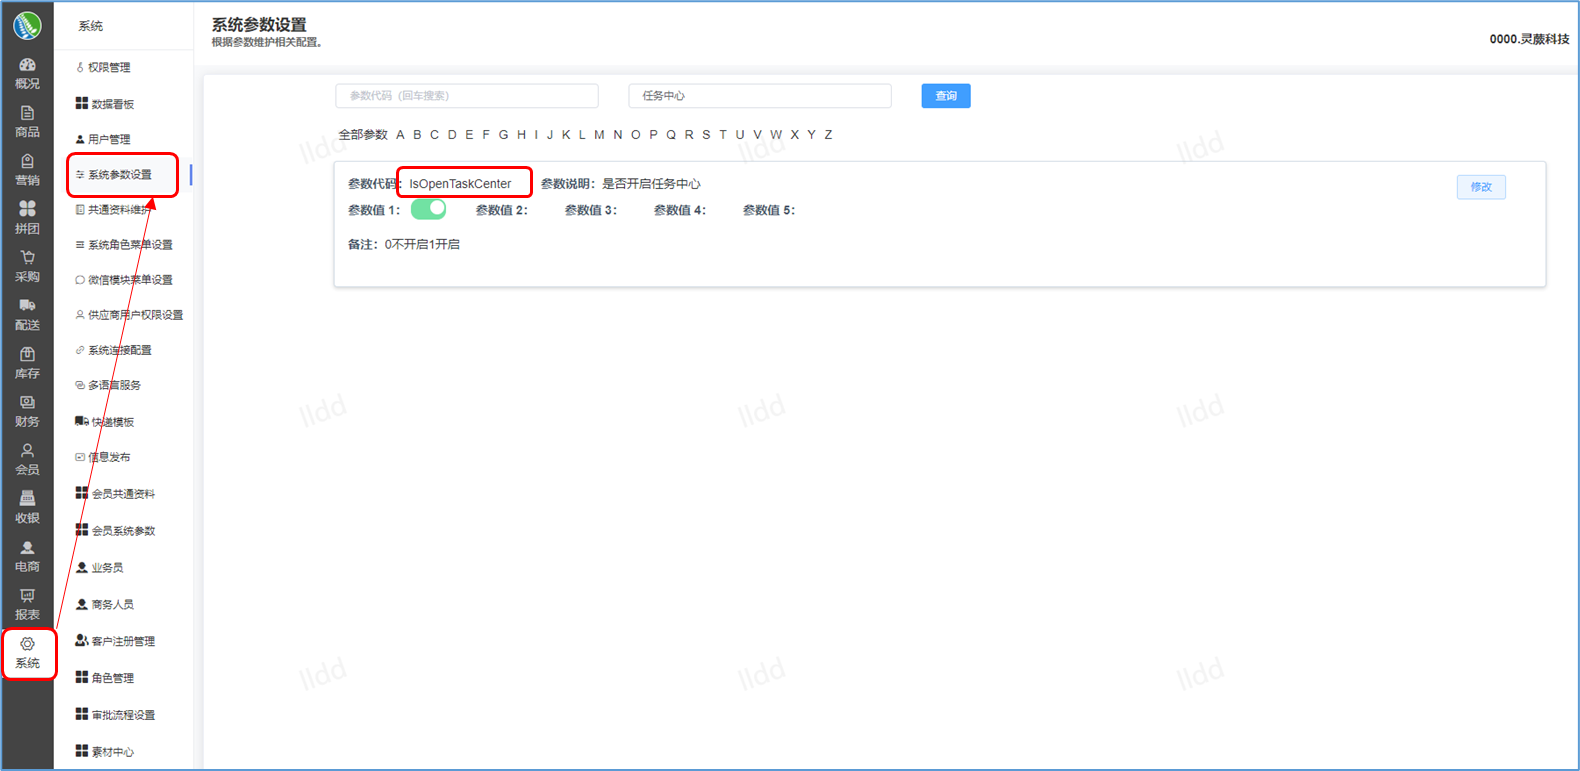Open the 电商 e-commerce section
The image size is (1580, 771).
27,556
